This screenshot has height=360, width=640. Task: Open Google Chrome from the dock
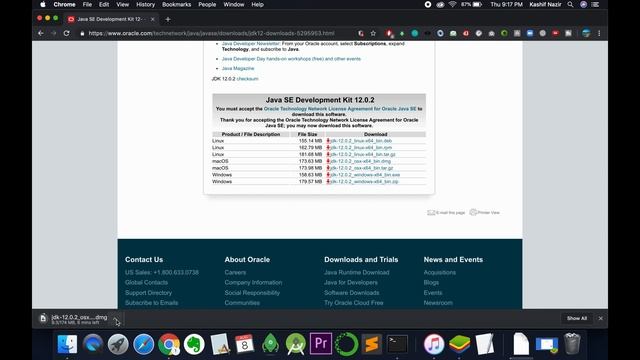click(169, 344)
